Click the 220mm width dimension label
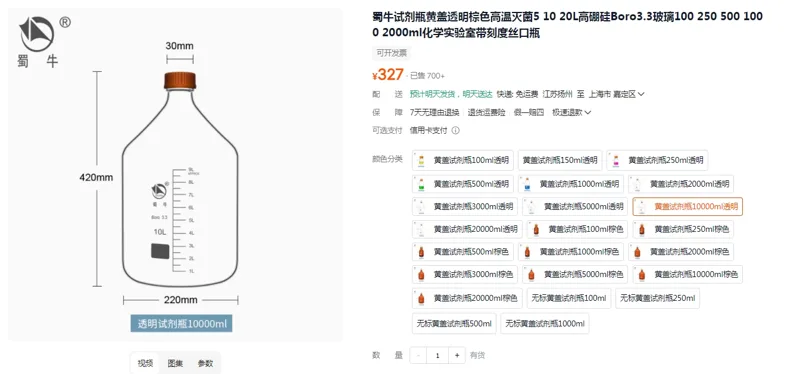Image resolution: width=800 pixels, height=374 pixels. click(181, 300)
